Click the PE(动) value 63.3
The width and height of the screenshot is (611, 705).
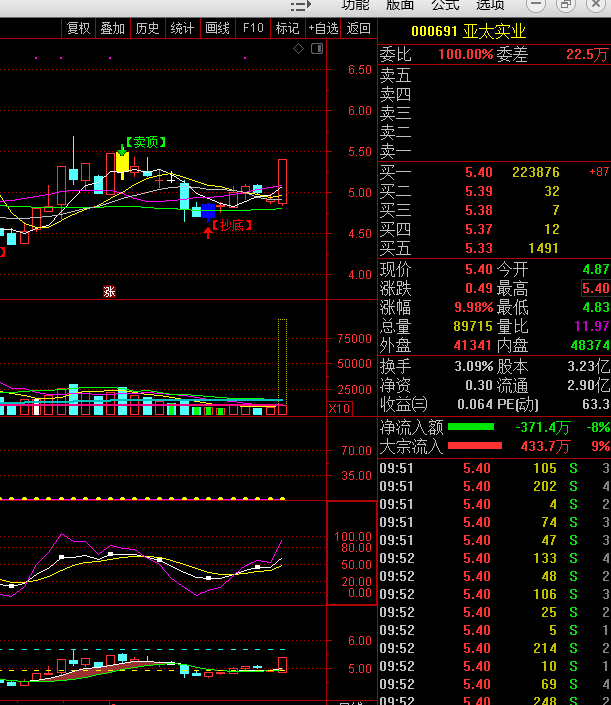tap(596, 404)
